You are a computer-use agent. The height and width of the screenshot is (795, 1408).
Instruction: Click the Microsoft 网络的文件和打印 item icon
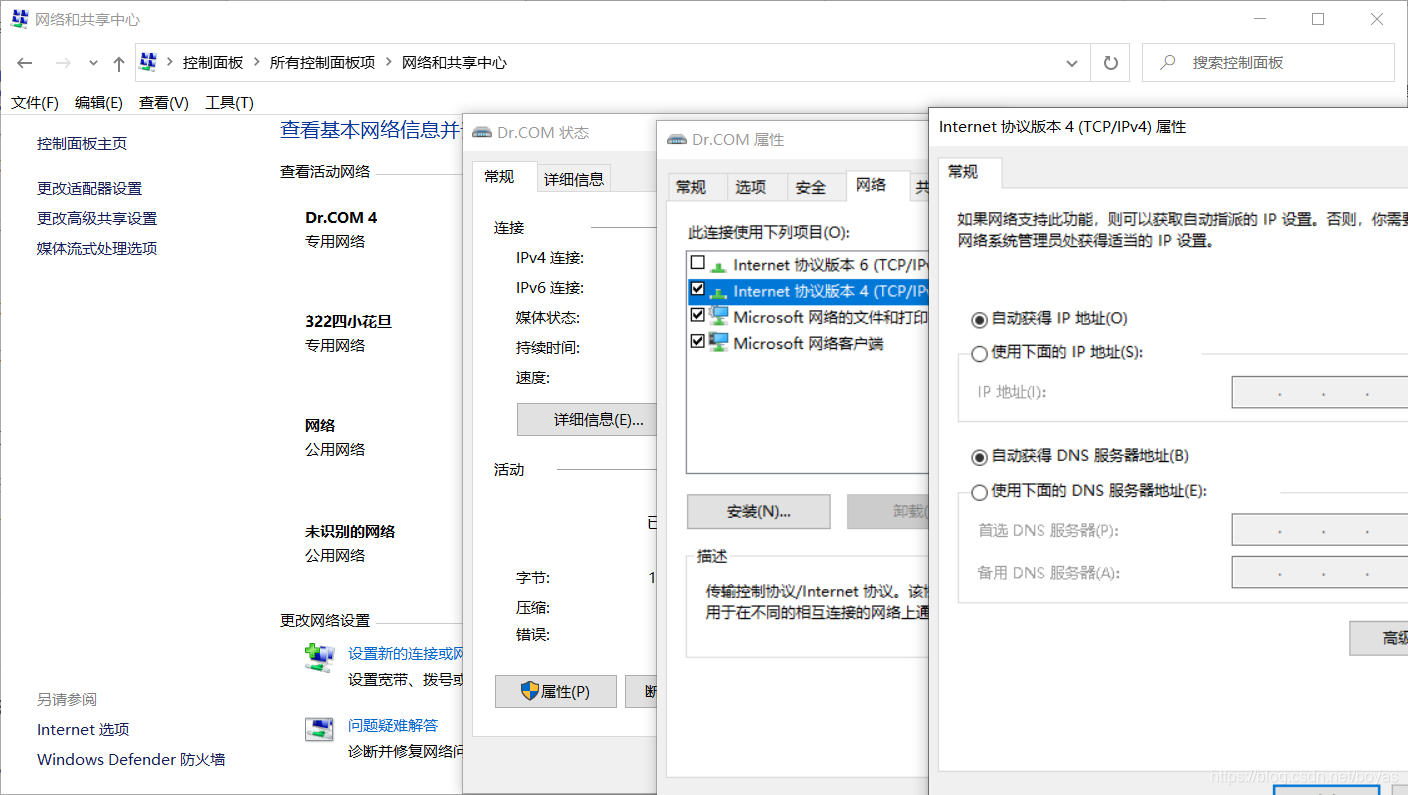pyautogui.click(x=719, y=316)
